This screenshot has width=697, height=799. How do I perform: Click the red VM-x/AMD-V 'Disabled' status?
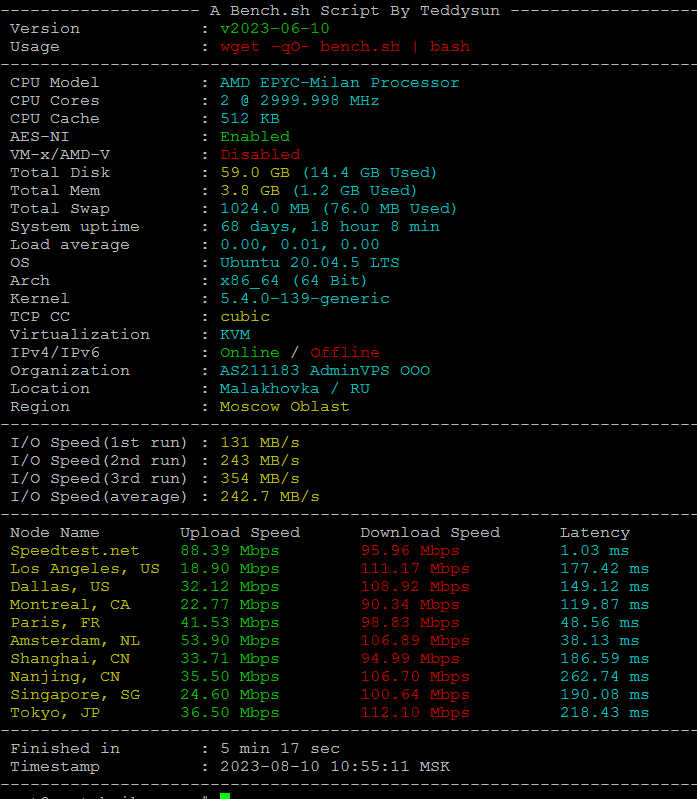point(260,155)
